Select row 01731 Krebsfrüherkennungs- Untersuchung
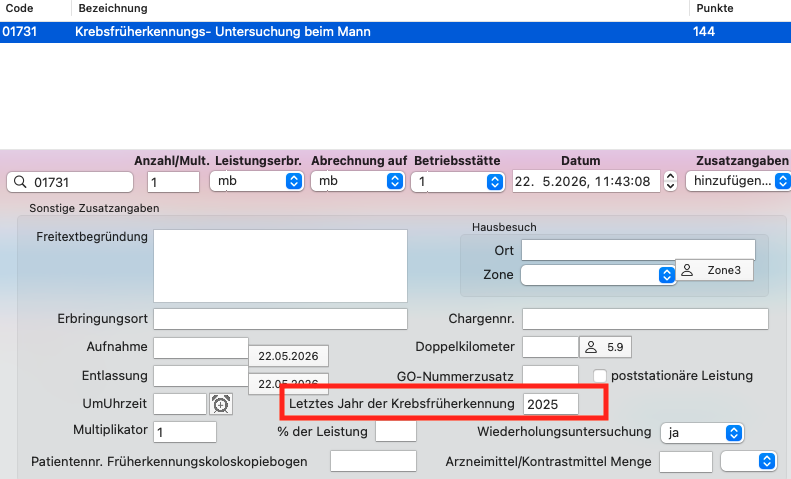The image size is (791, 479). 396,32
